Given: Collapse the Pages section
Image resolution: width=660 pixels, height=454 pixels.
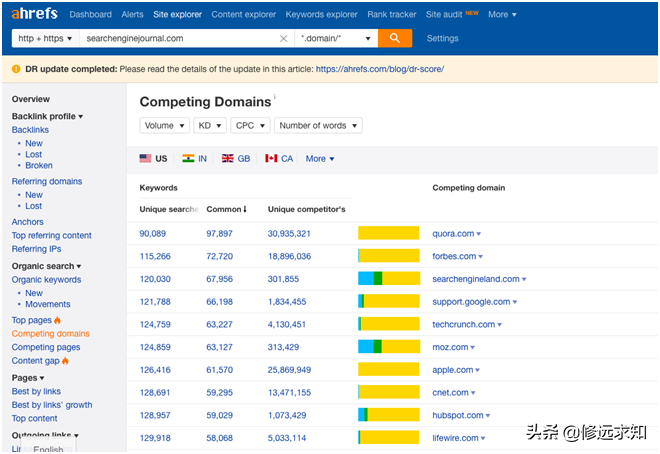Looking at the screenshot, I should (x=28, y=378).
